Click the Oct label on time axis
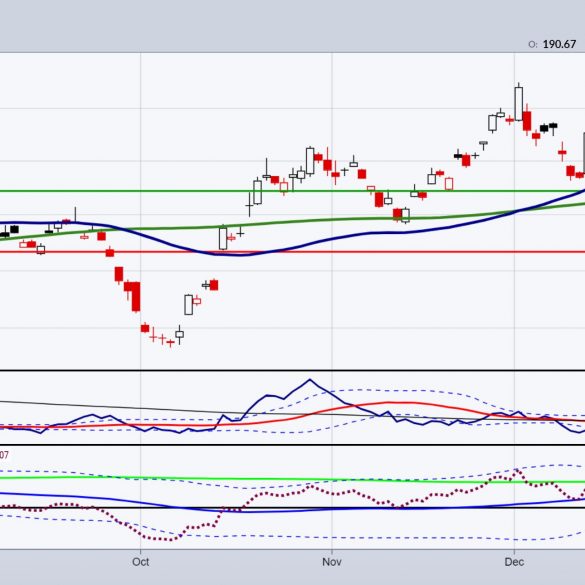Image resolution: width=585 pixels, height=585 pixels. 141,561
